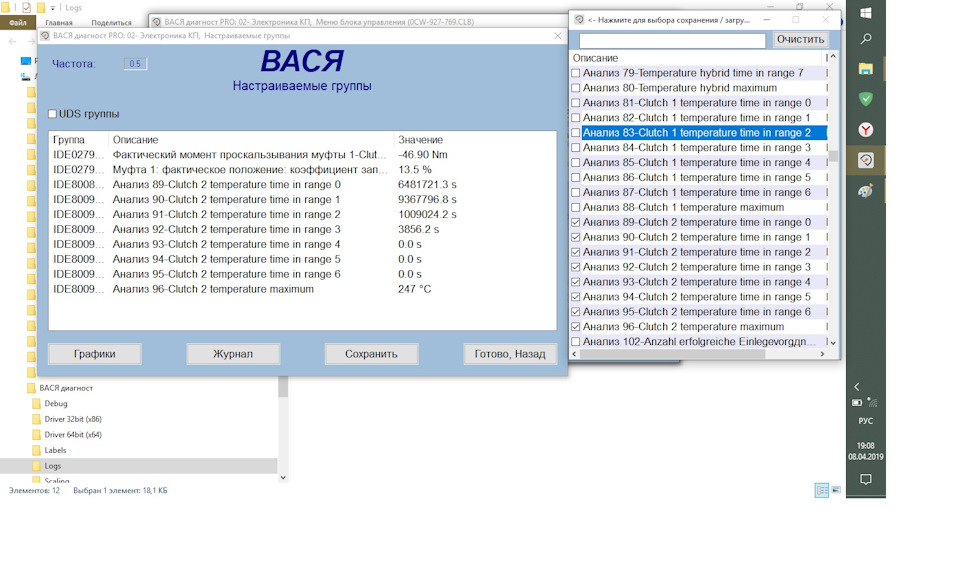
Task: Open Windows Start button
Action: point(866,13)
